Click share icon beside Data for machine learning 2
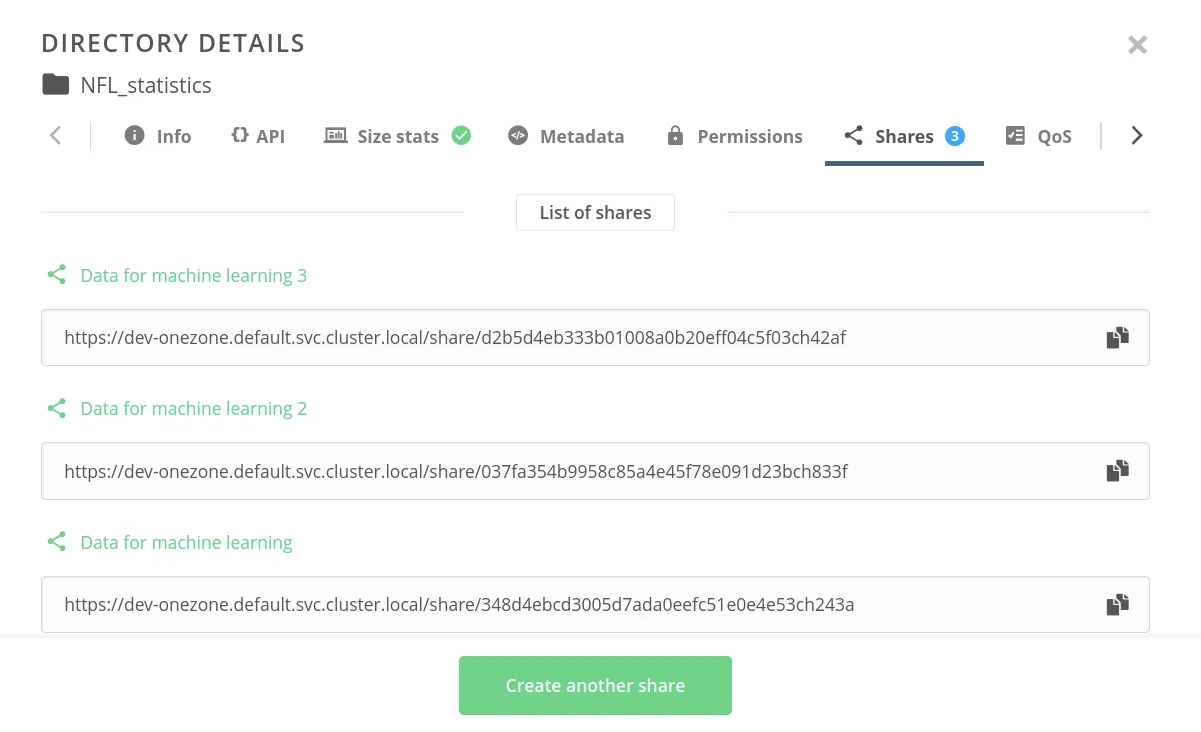 click(x=57, y=408)
